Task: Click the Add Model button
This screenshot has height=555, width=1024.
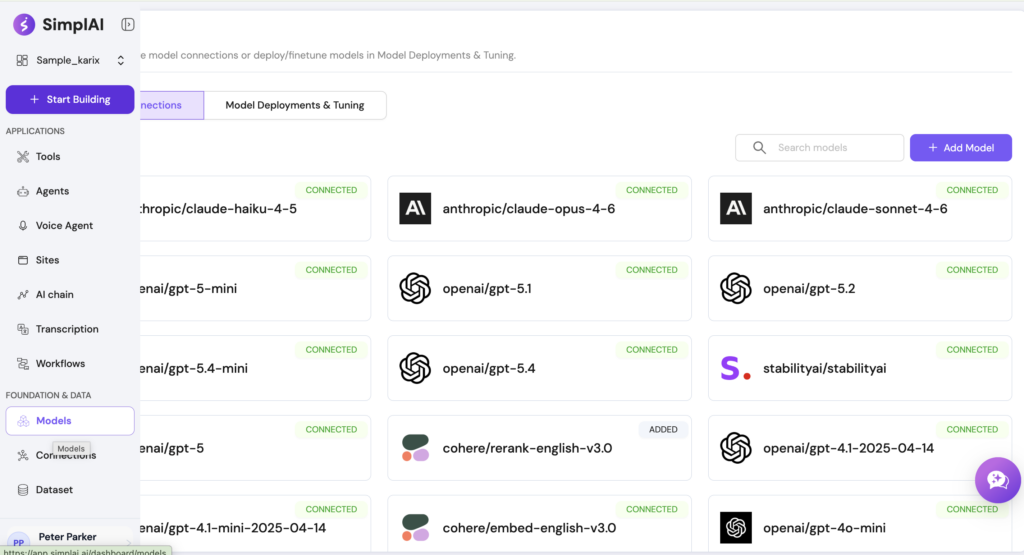Action: coord(961,148)
